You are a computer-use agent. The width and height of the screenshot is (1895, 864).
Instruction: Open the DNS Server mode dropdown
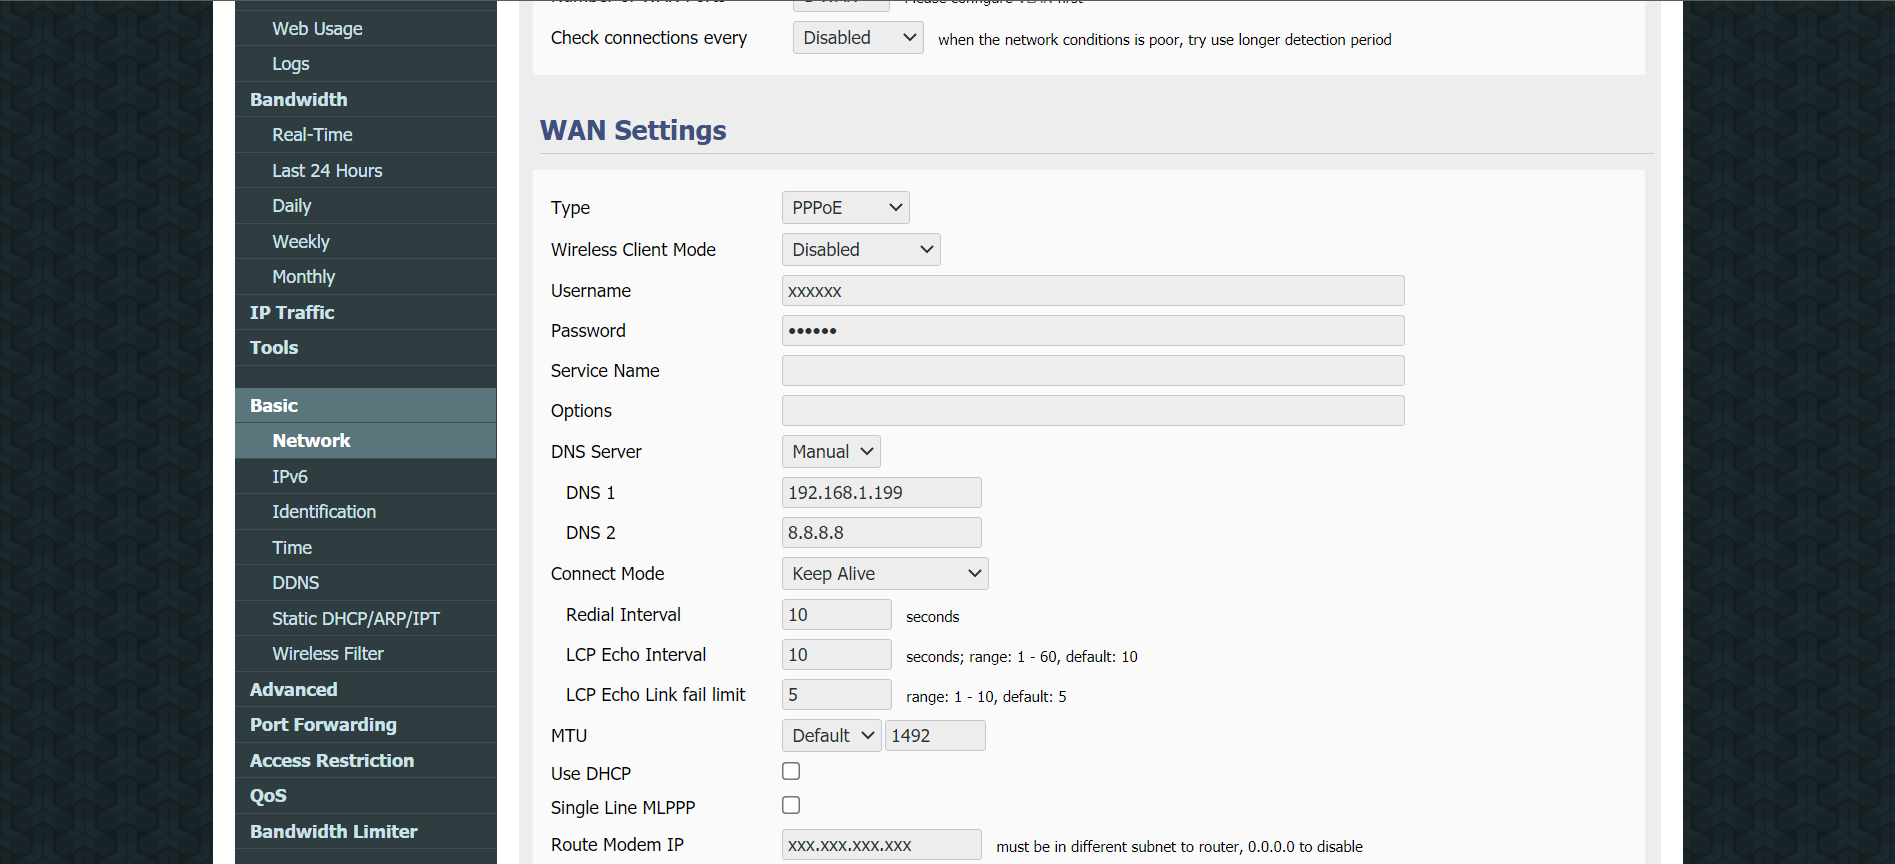click(830, 452)
